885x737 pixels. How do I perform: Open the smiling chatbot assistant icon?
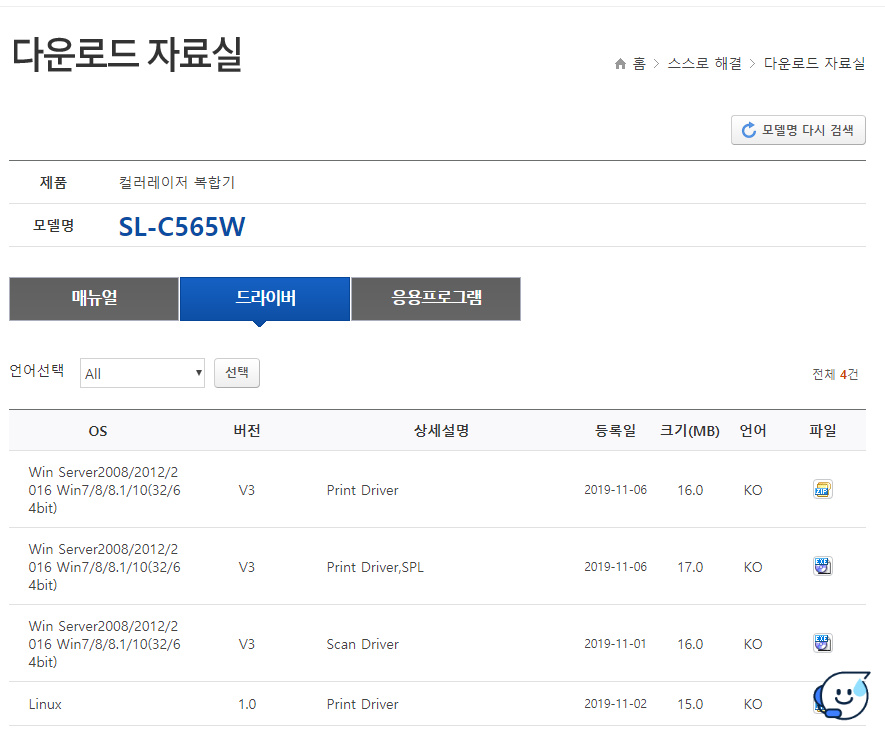(x=841, y=695)
